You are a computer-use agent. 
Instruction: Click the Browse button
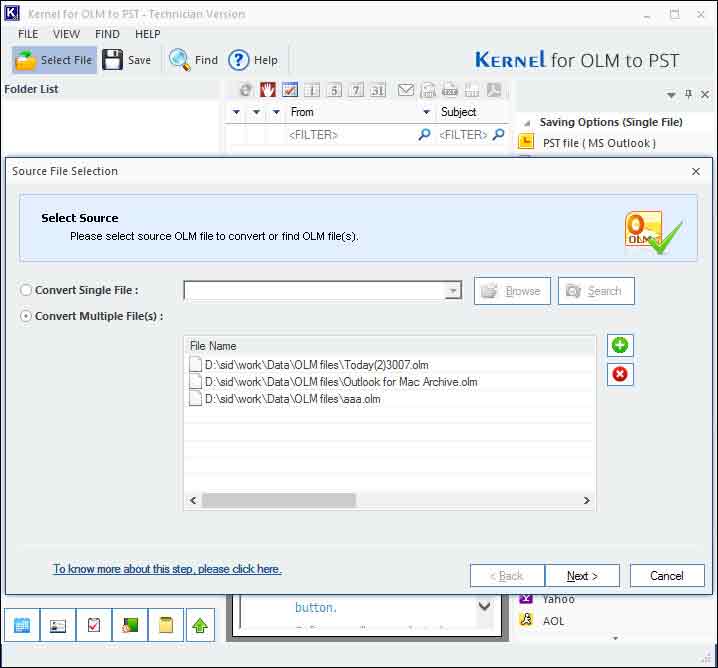click(512, 291)
